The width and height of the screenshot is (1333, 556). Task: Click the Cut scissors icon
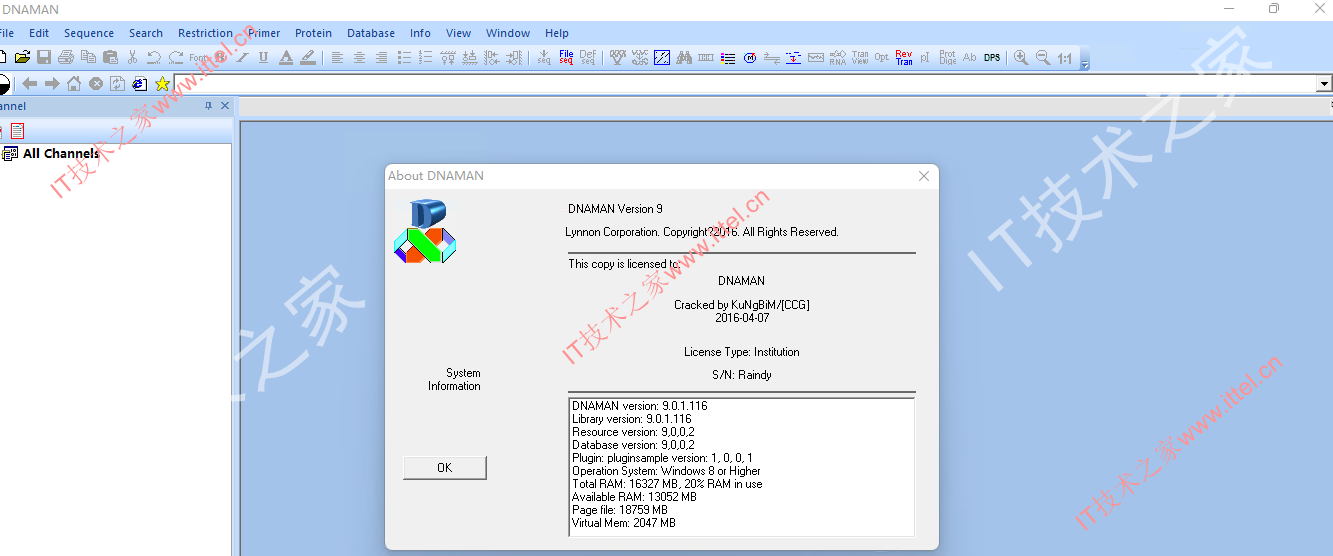coord(132,58)
